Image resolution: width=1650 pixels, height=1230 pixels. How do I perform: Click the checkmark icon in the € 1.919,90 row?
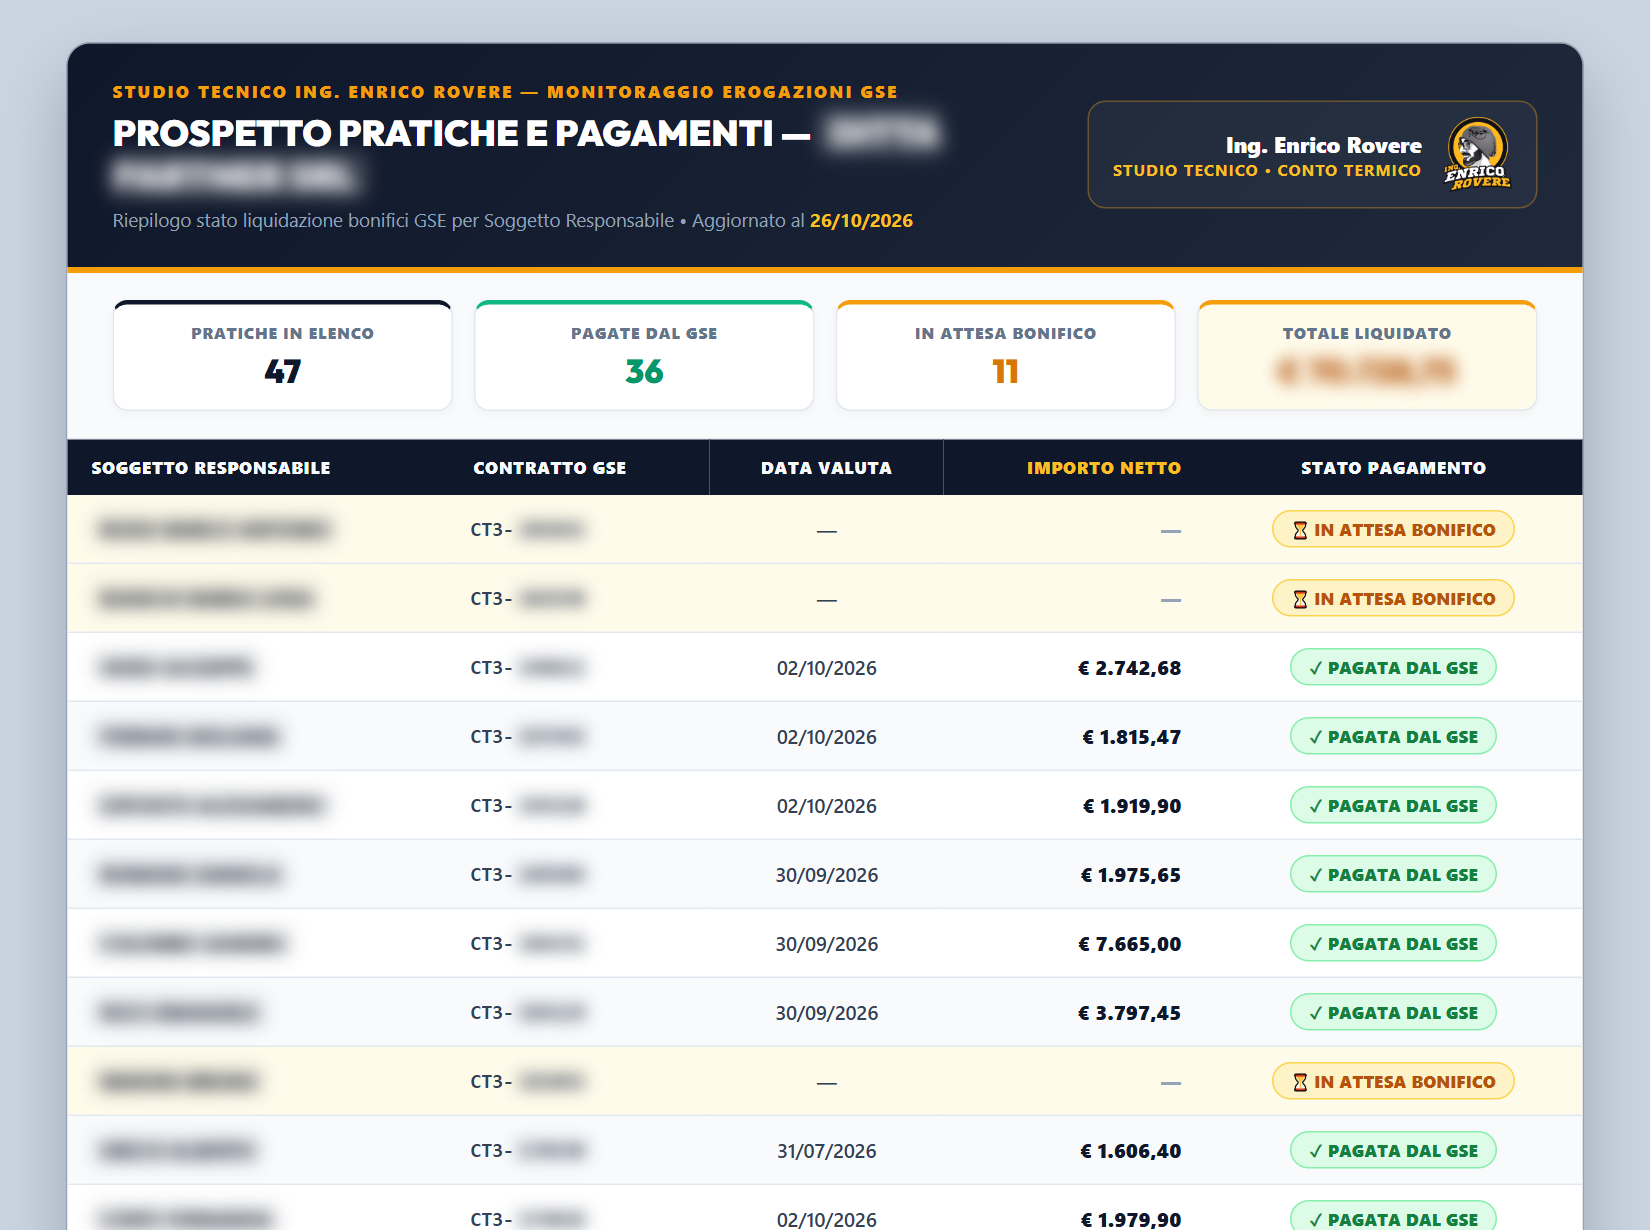click(1316, 806)
